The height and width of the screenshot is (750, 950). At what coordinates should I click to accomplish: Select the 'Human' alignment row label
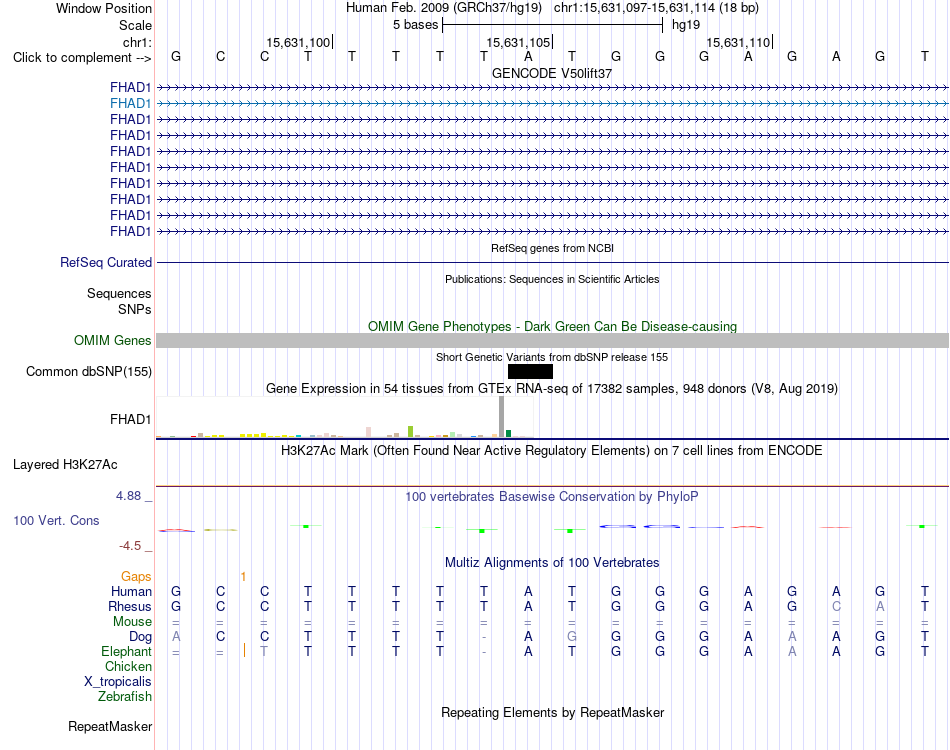[x=131, y=591]
